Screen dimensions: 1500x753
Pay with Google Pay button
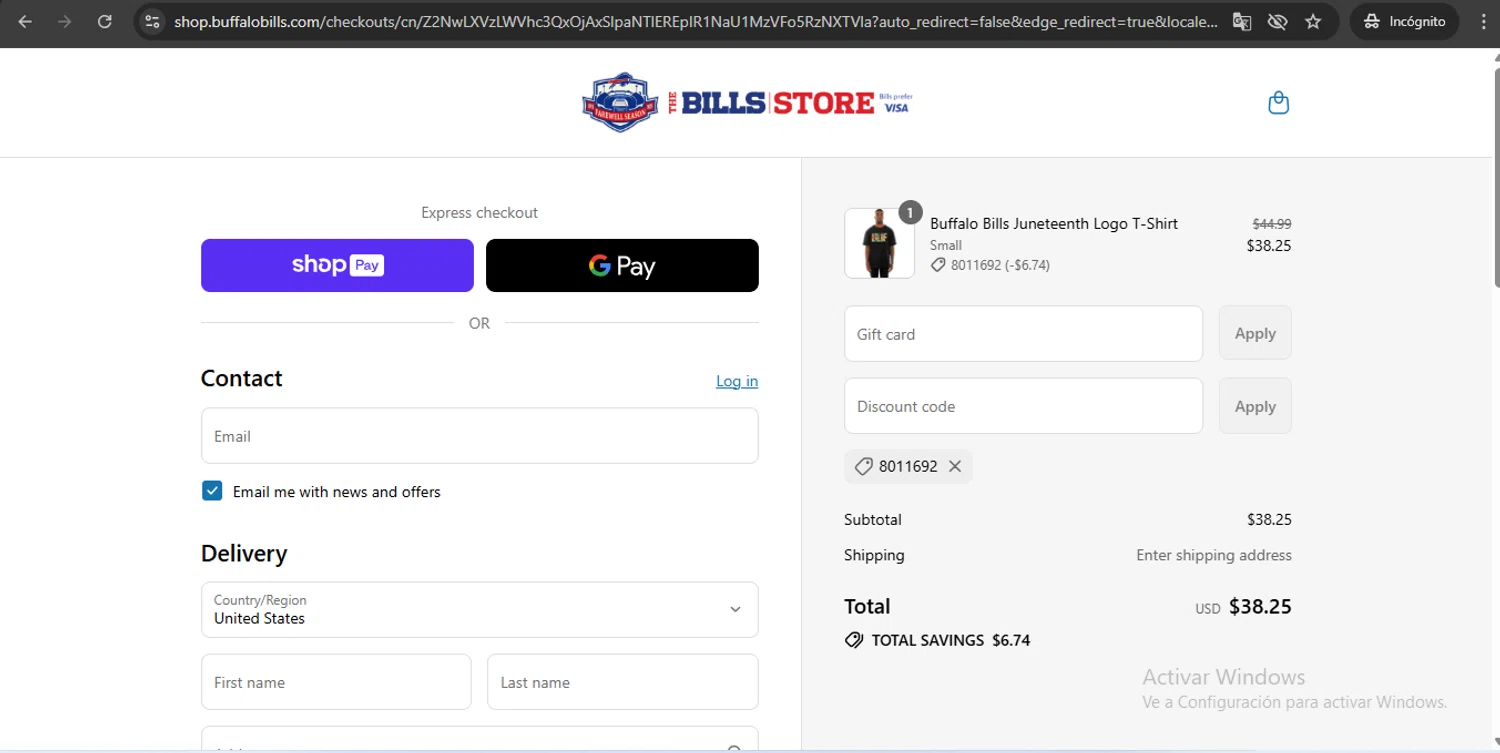[622, 265]
